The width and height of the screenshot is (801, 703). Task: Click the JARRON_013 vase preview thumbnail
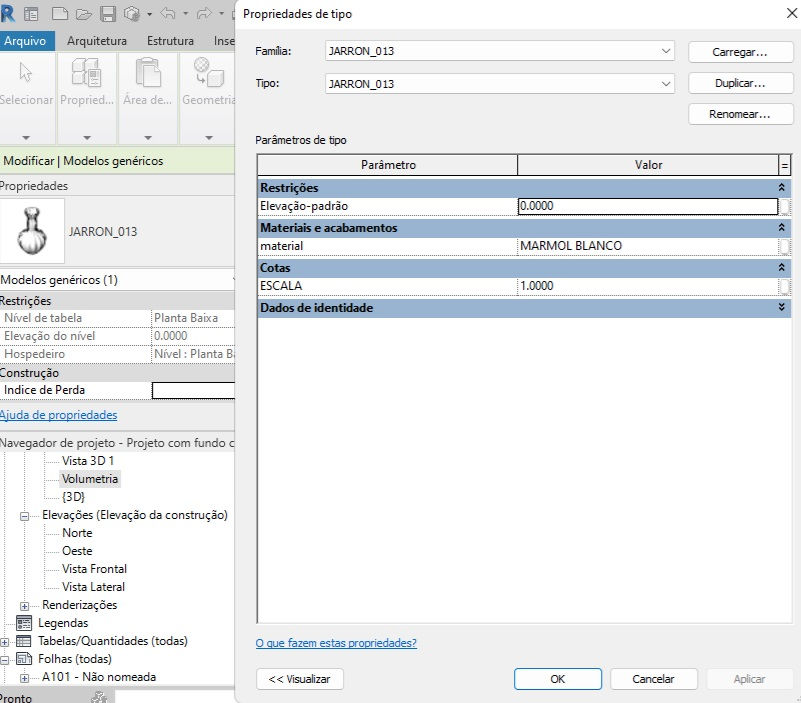click(x=32, y=231)
